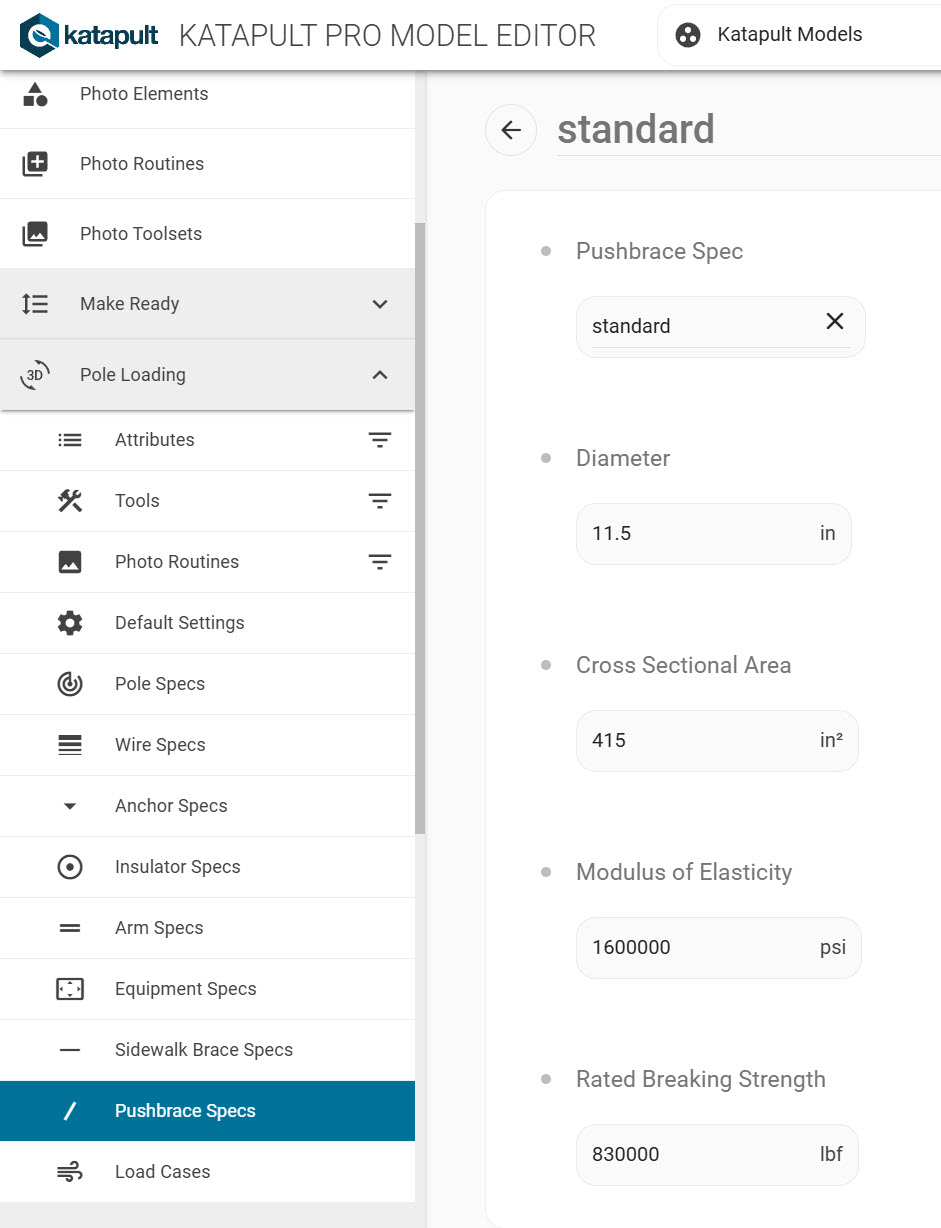The height and width of the screenshot is (1228, 941).
Task: Collapse the Pole Loading section
Action: coord(380,375)
